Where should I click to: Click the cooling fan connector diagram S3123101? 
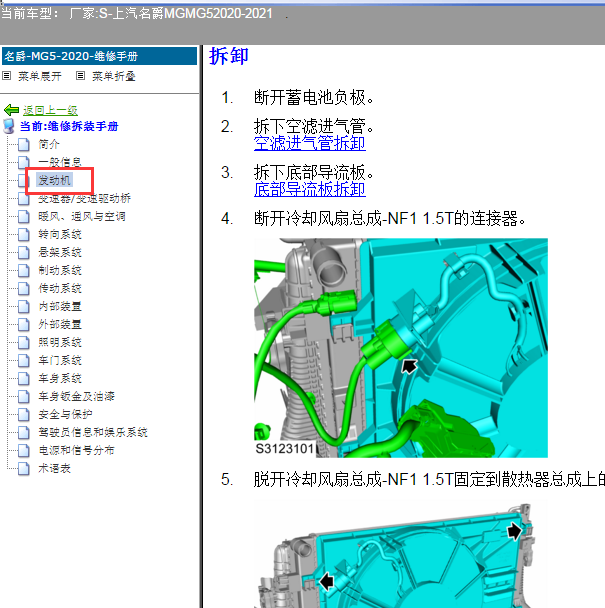401,348
